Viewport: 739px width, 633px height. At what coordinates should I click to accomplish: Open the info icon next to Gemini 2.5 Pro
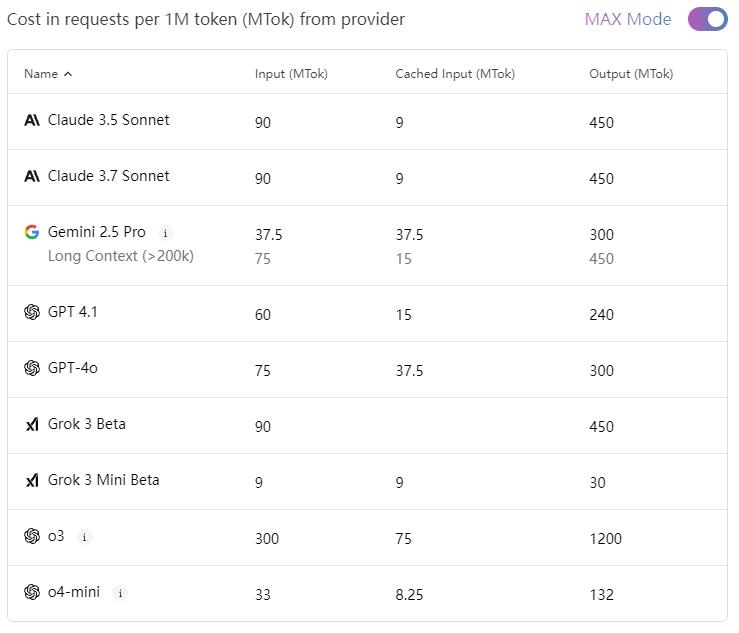click(165, 233)
